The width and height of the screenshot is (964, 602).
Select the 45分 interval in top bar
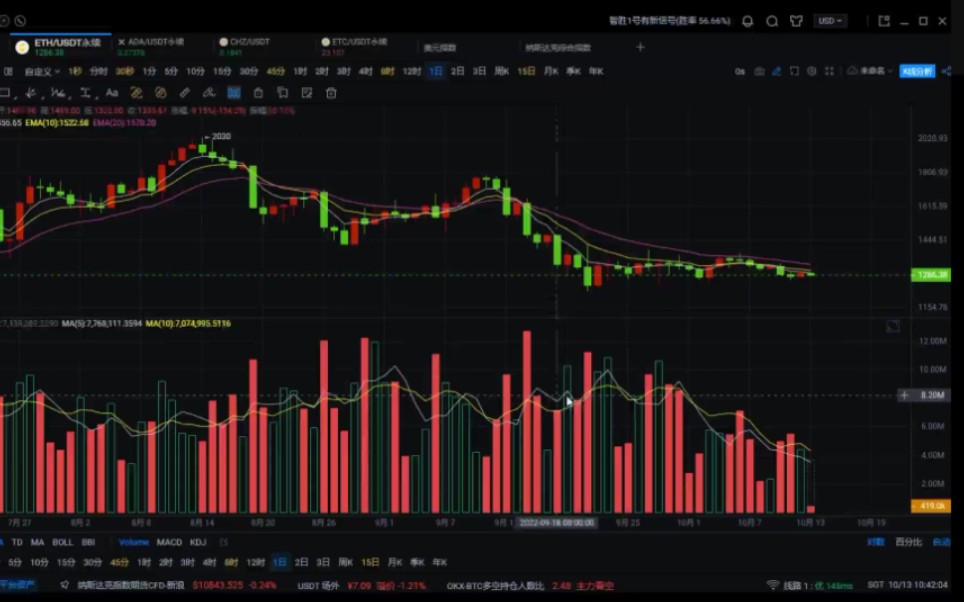click(275, 71)
